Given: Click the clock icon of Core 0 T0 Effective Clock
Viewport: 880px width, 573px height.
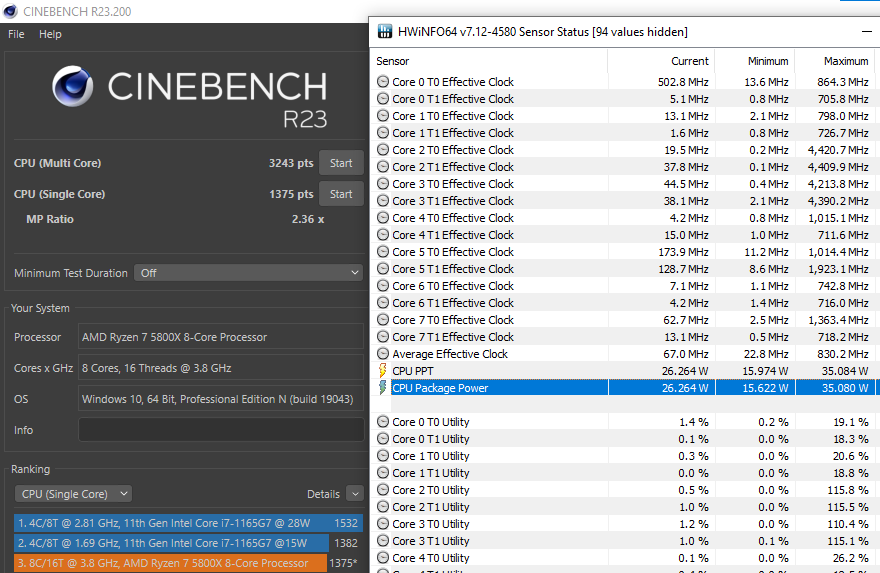Looking at the screenshot, I should (383, 82).
